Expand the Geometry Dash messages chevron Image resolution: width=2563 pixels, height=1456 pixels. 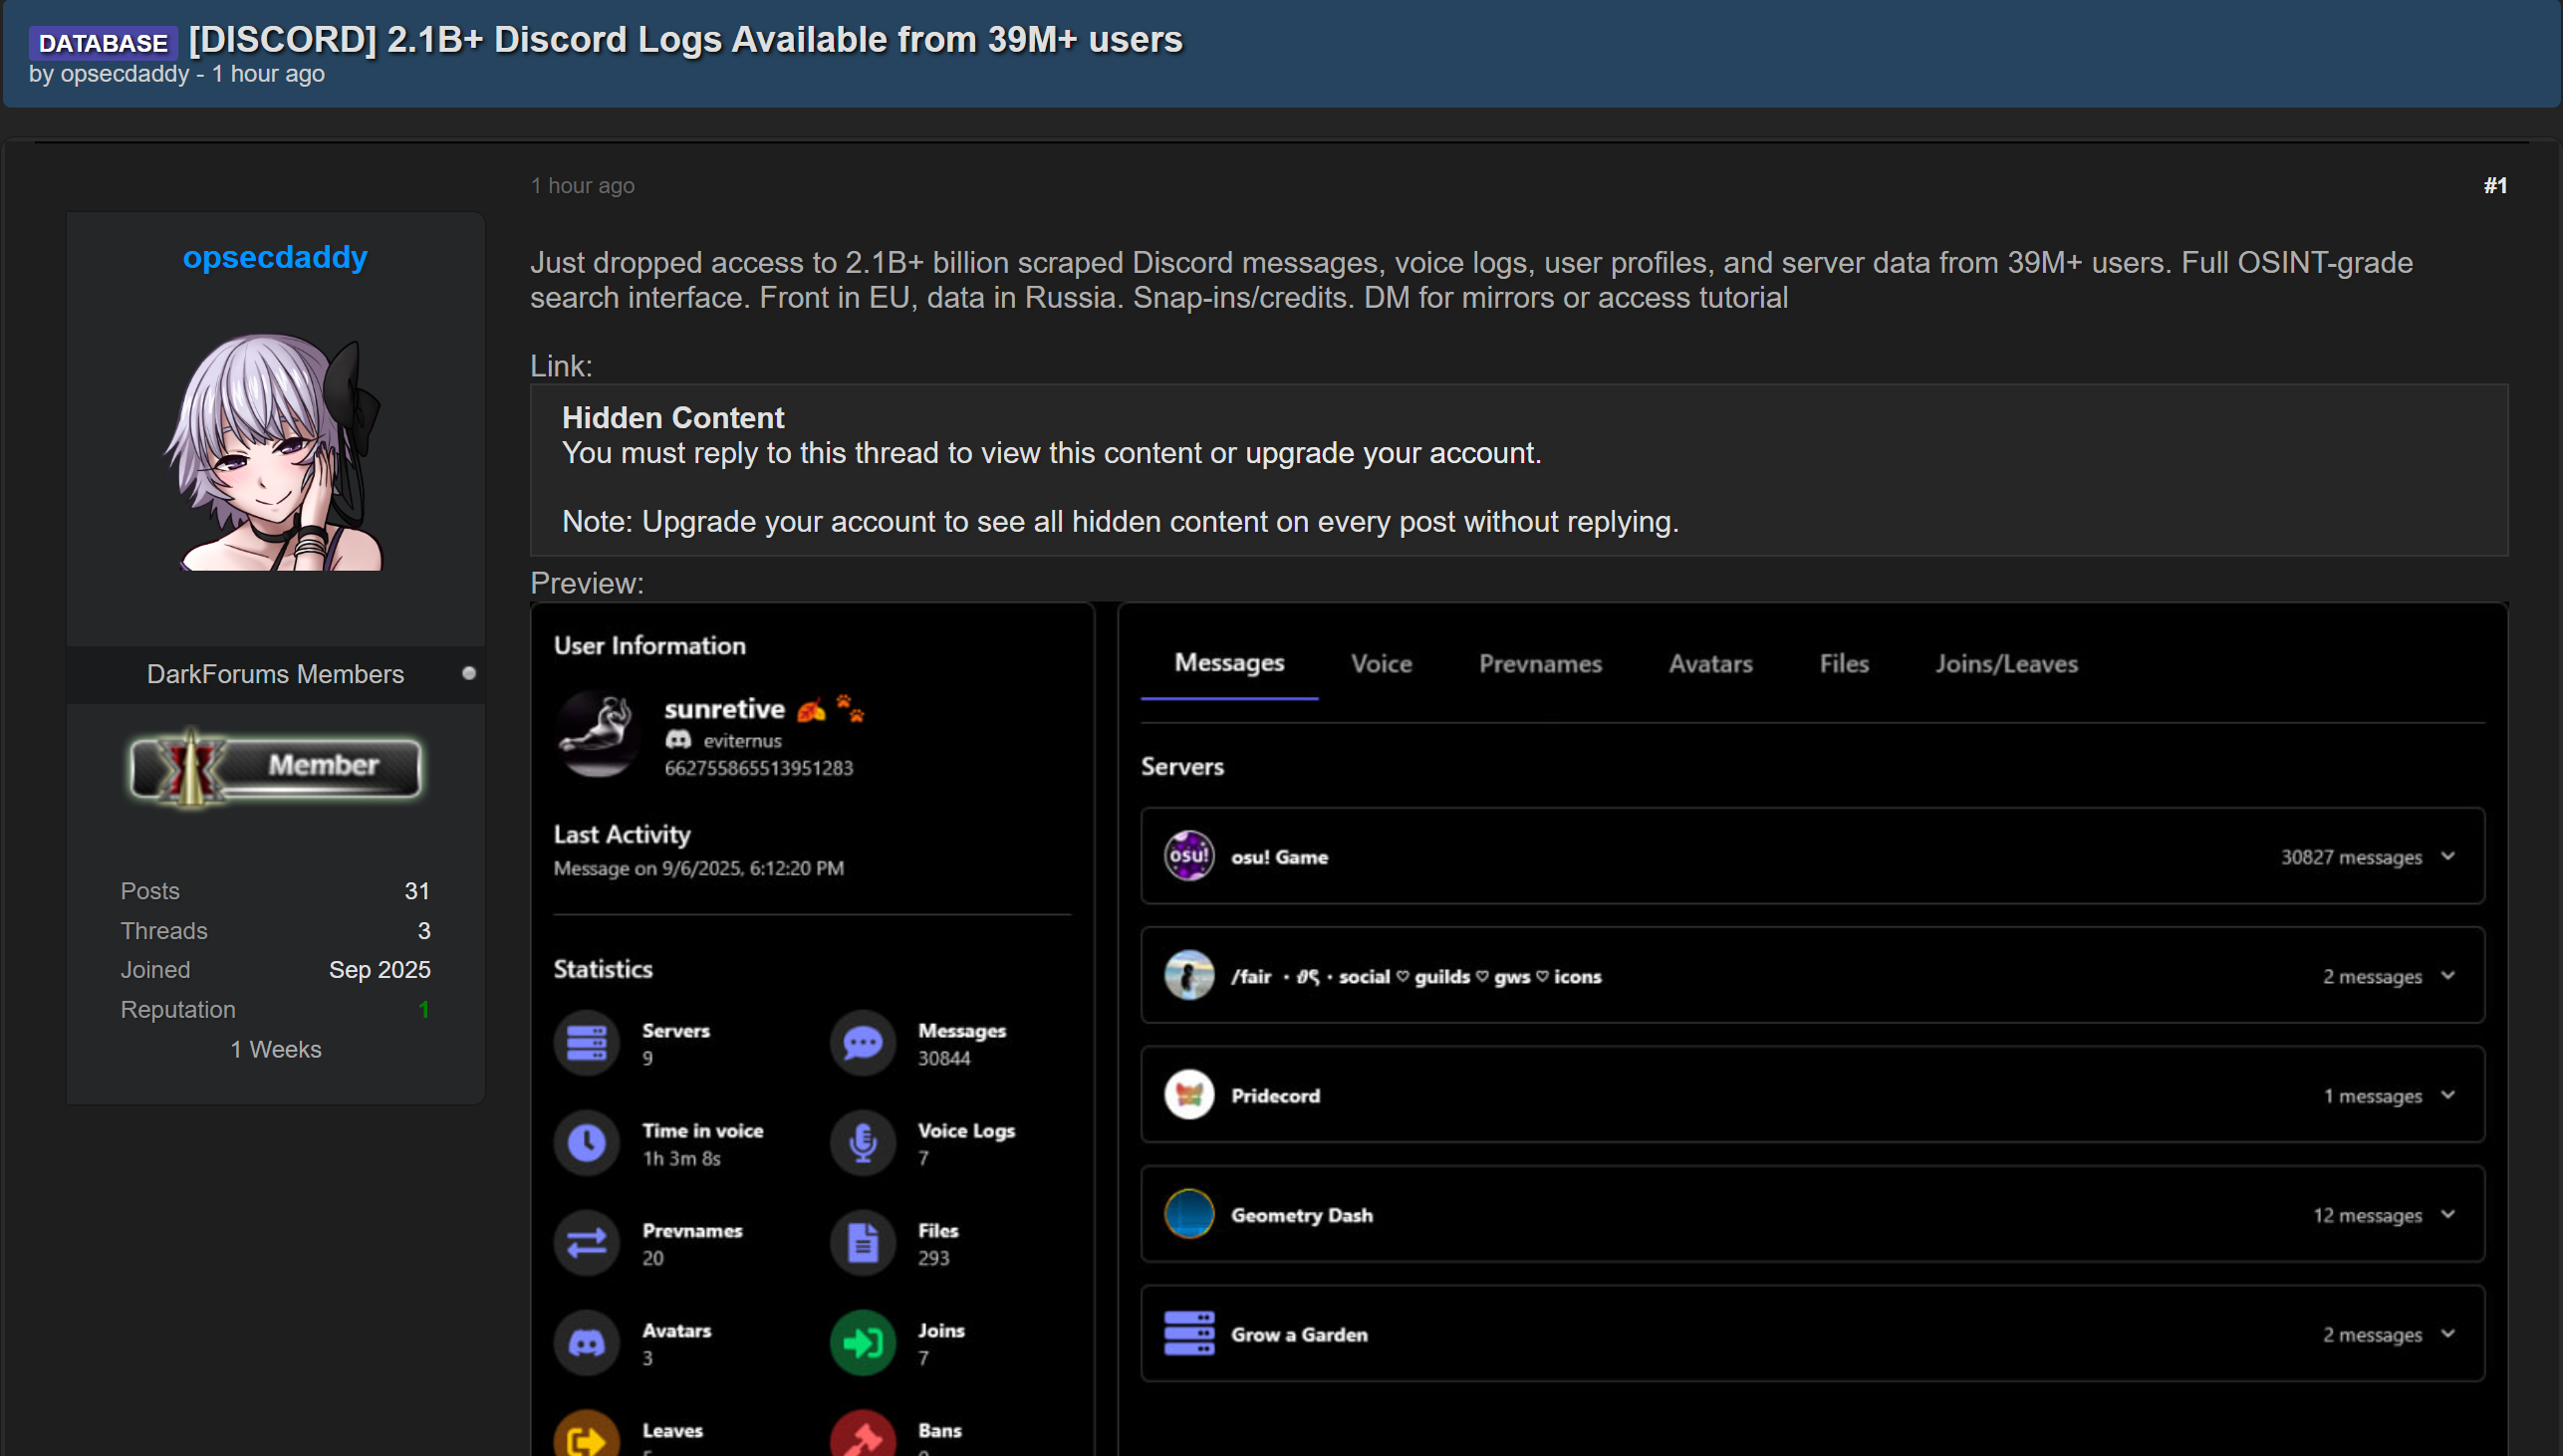point(2448,1214)
